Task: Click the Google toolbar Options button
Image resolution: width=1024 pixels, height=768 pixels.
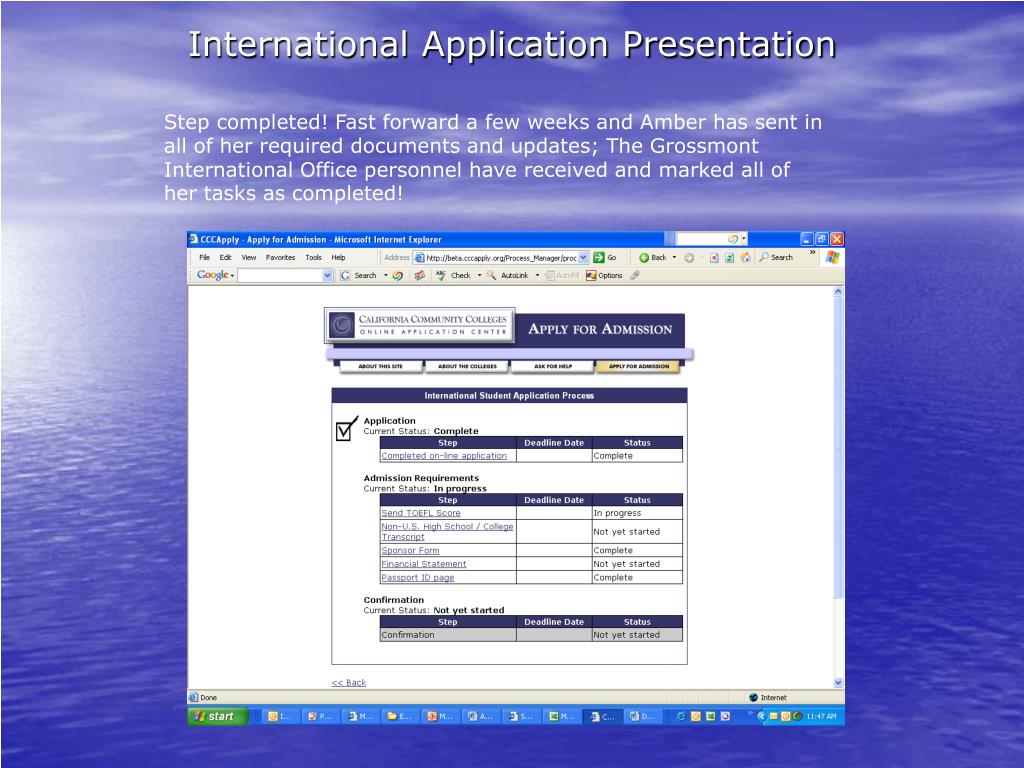Action: tap(604, 276)
